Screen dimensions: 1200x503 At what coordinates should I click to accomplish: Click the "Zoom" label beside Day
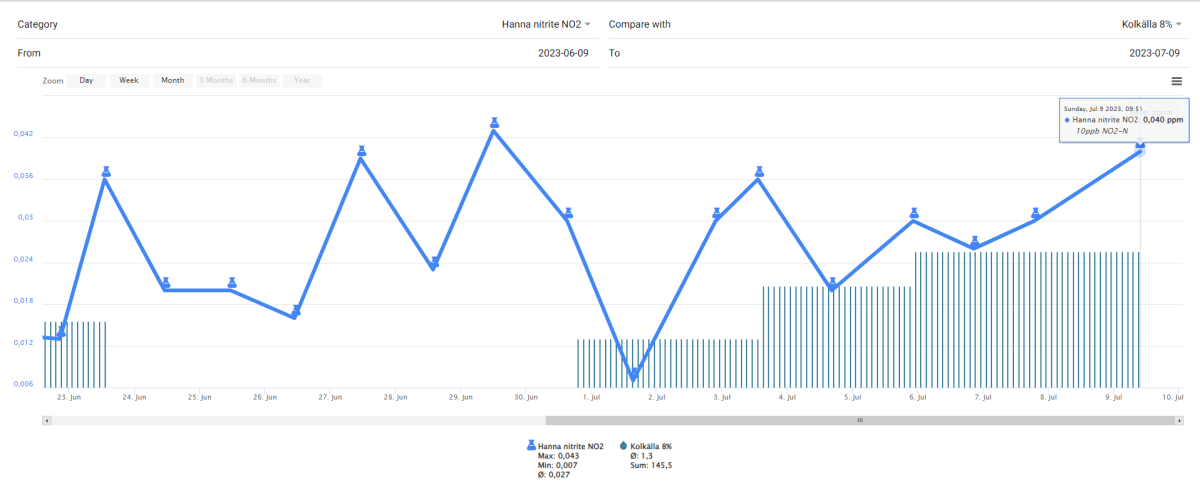click(x=53, y=81)
